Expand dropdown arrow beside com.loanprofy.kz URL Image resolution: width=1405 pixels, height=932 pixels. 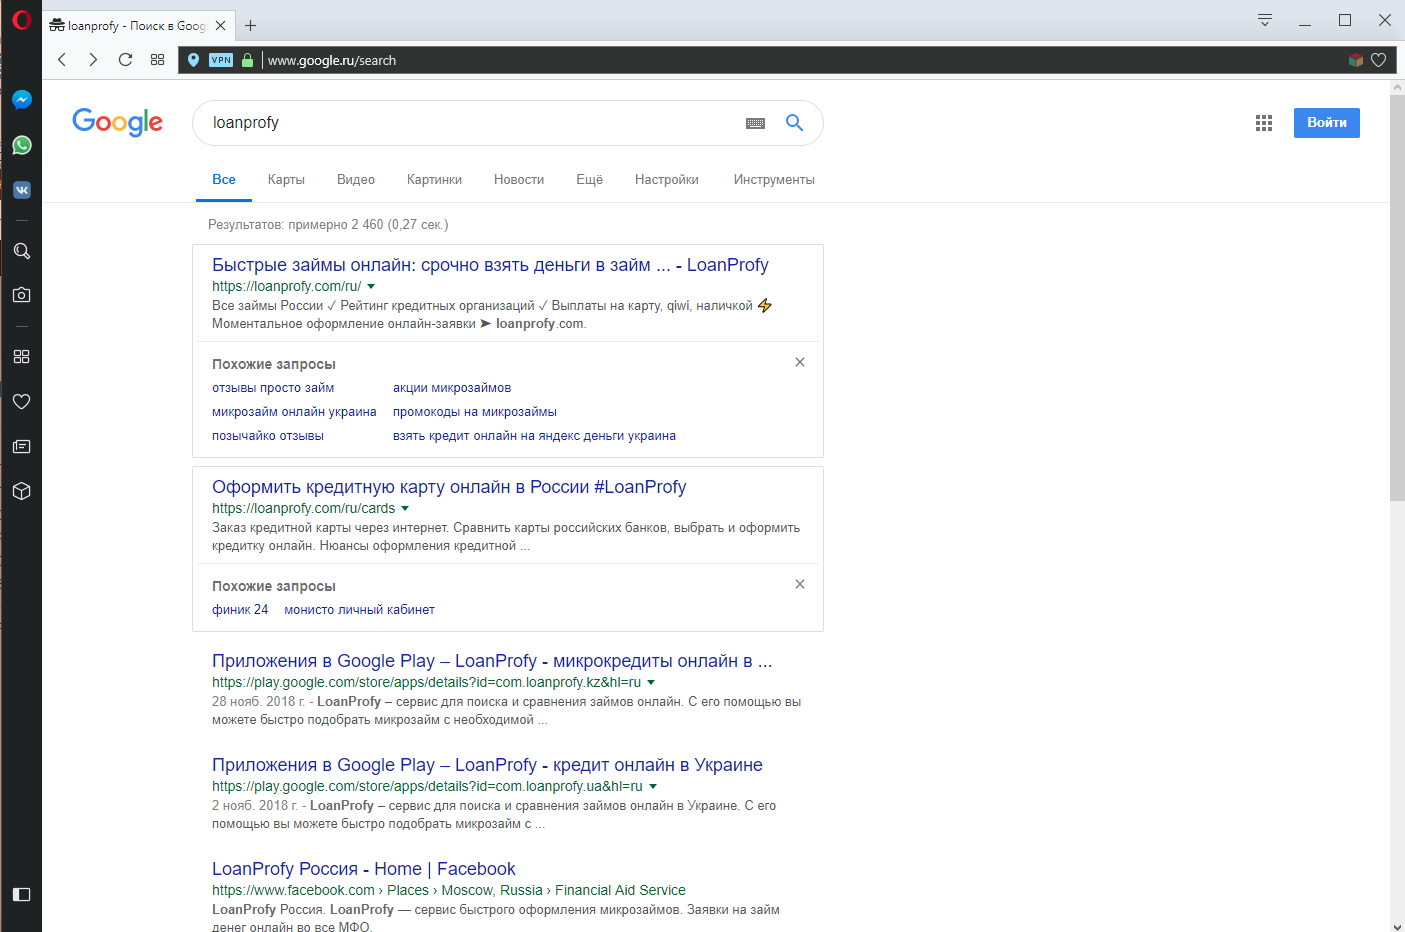[651, 683]
